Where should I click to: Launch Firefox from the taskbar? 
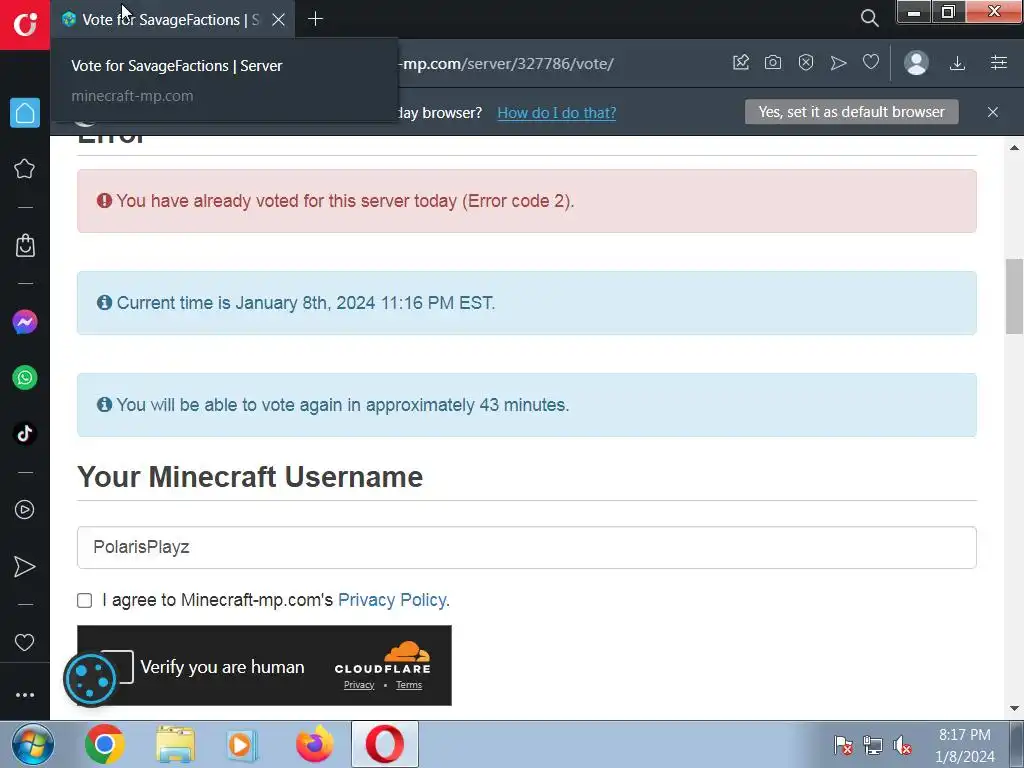pos(314,744)
